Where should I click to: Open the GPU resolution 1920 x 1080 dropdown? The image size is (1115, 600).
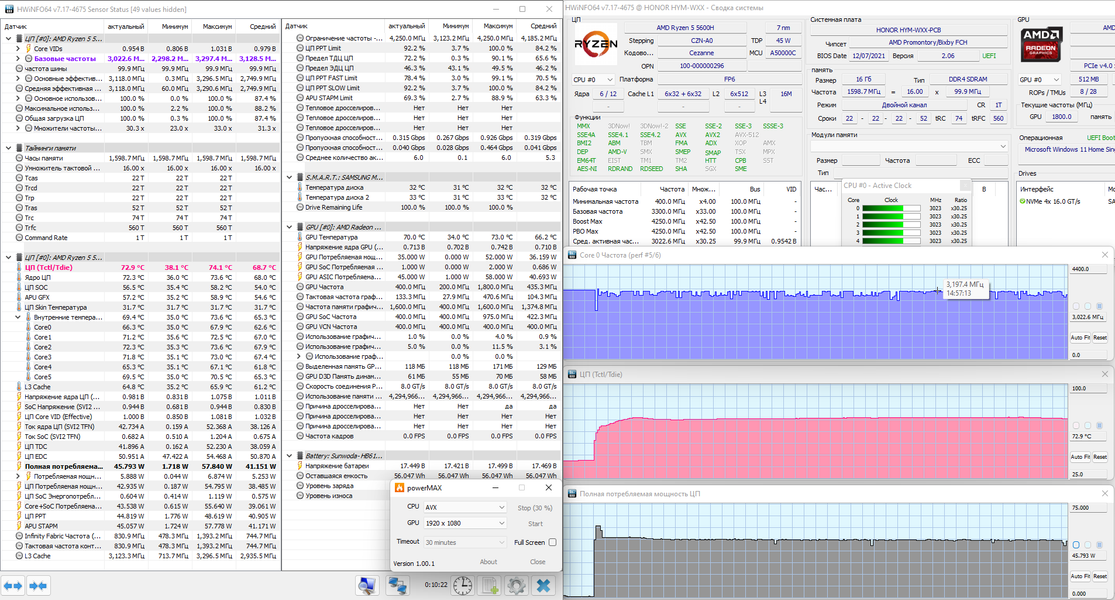tap(464, 523)
